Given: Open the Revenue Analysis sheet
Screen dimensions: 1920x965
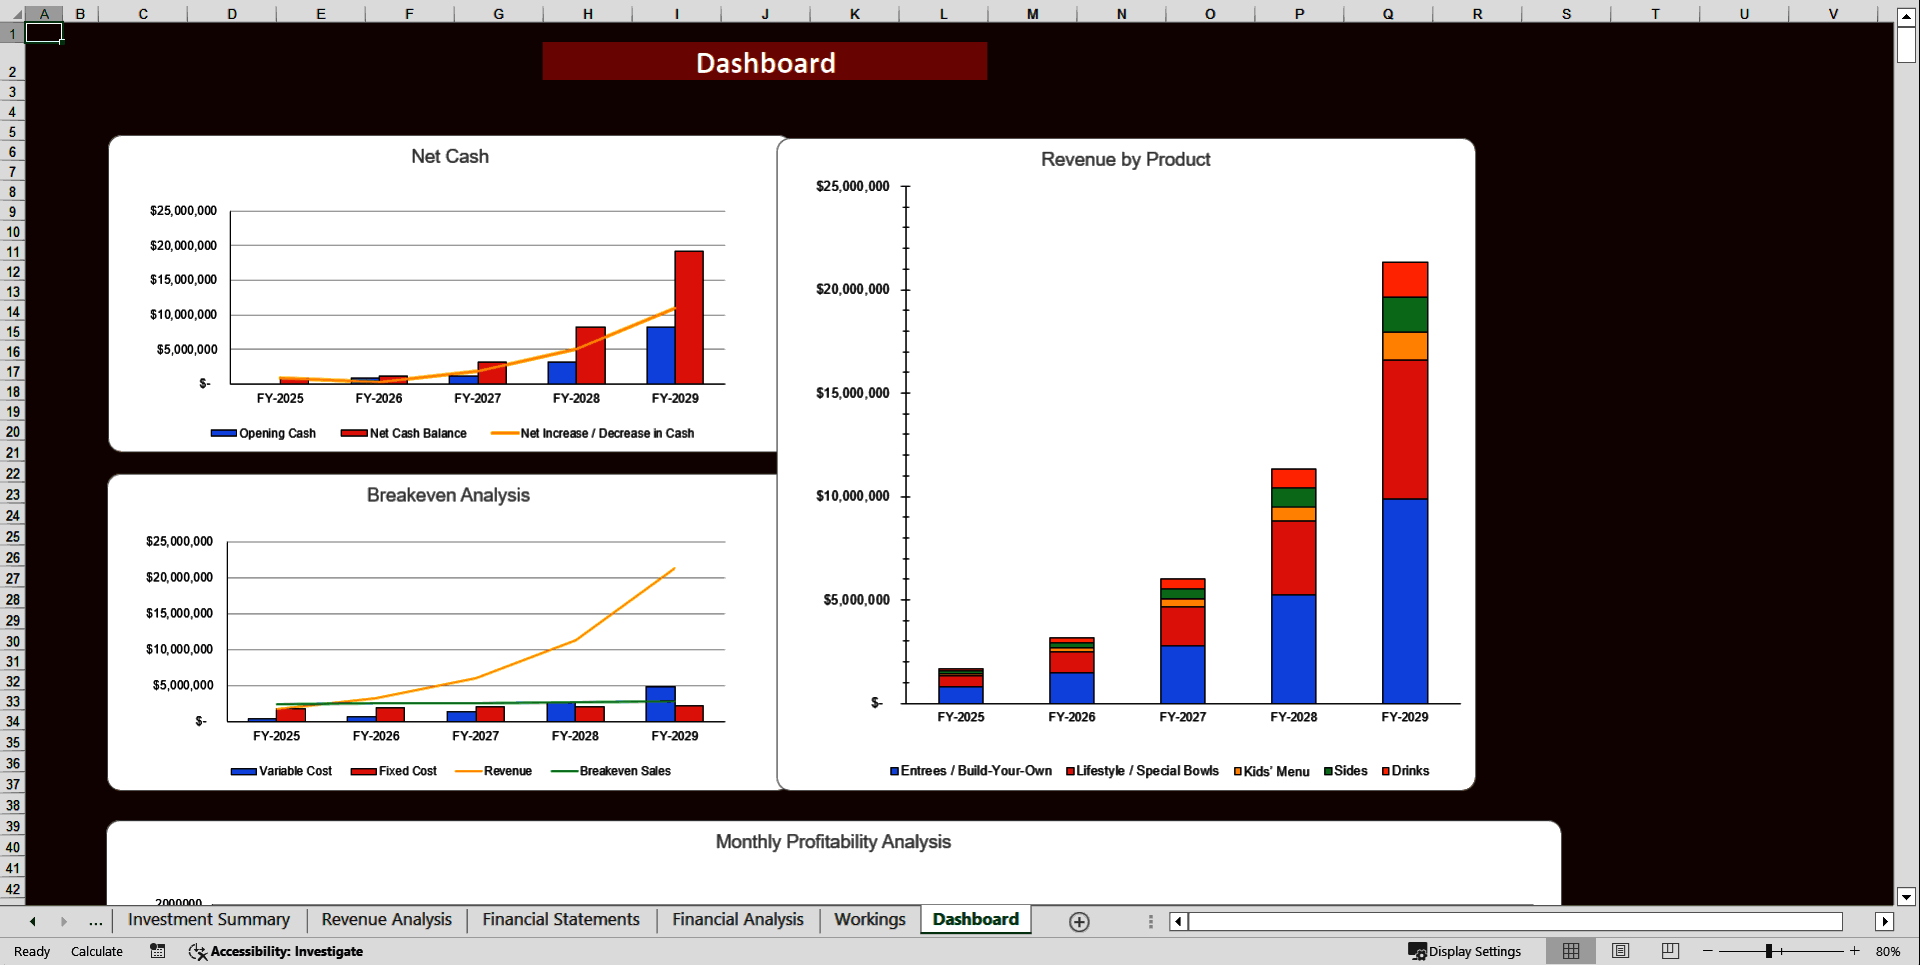Looking at the screenshot, I should click(386, 919).
